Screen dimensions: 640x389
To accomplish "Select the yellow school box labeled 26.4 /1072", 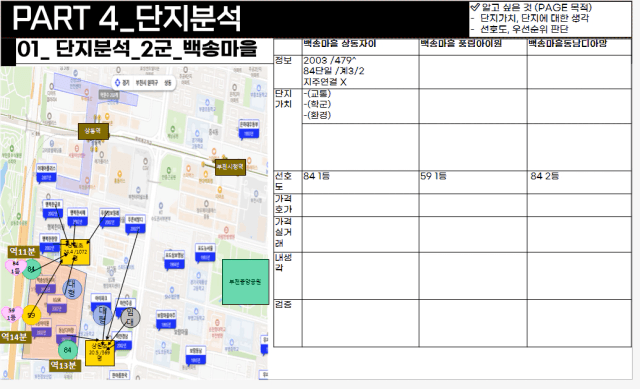I will tap(75, 252).
